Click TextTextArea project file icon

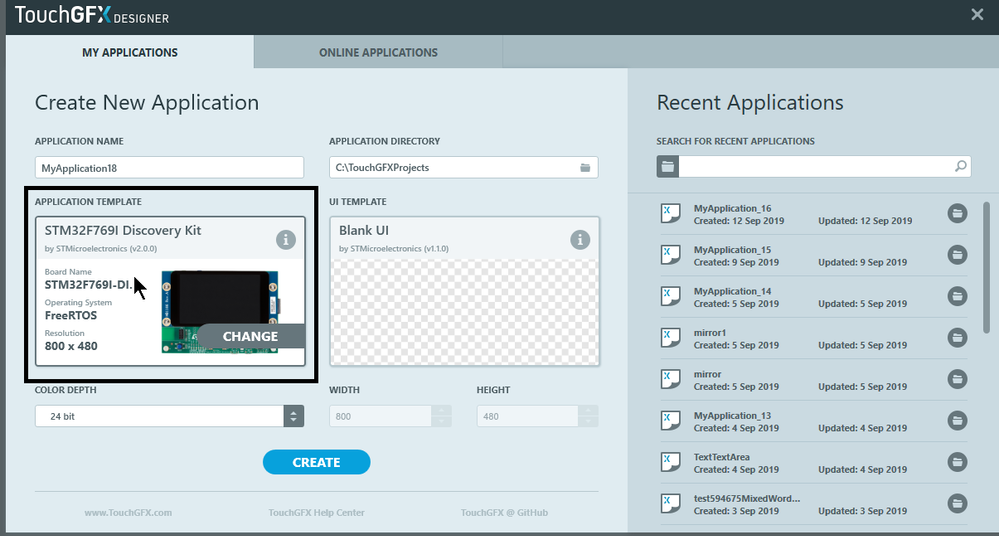pos(670,462)
